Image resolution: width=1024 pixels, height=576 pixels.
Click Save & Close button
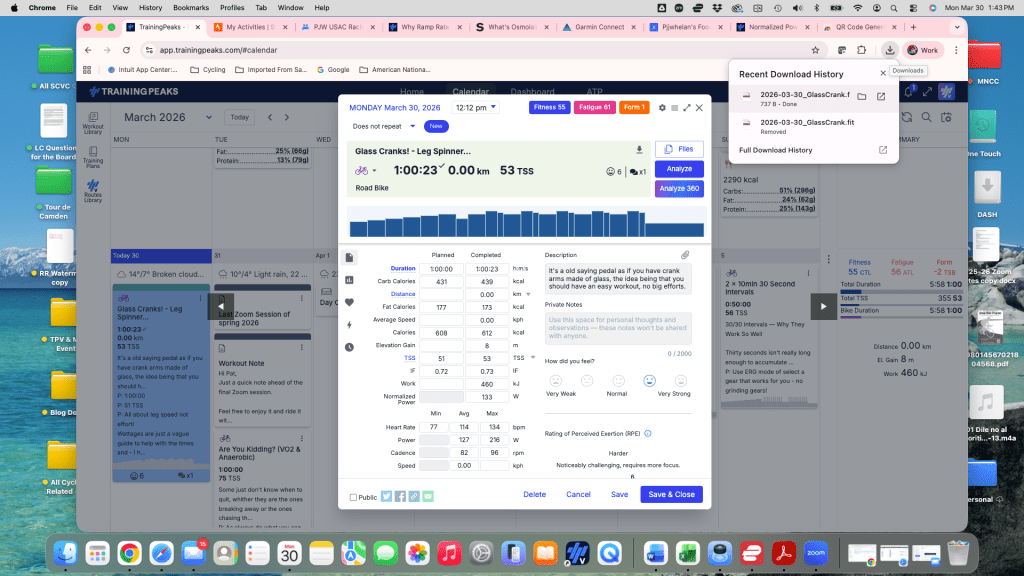[671, 494]
